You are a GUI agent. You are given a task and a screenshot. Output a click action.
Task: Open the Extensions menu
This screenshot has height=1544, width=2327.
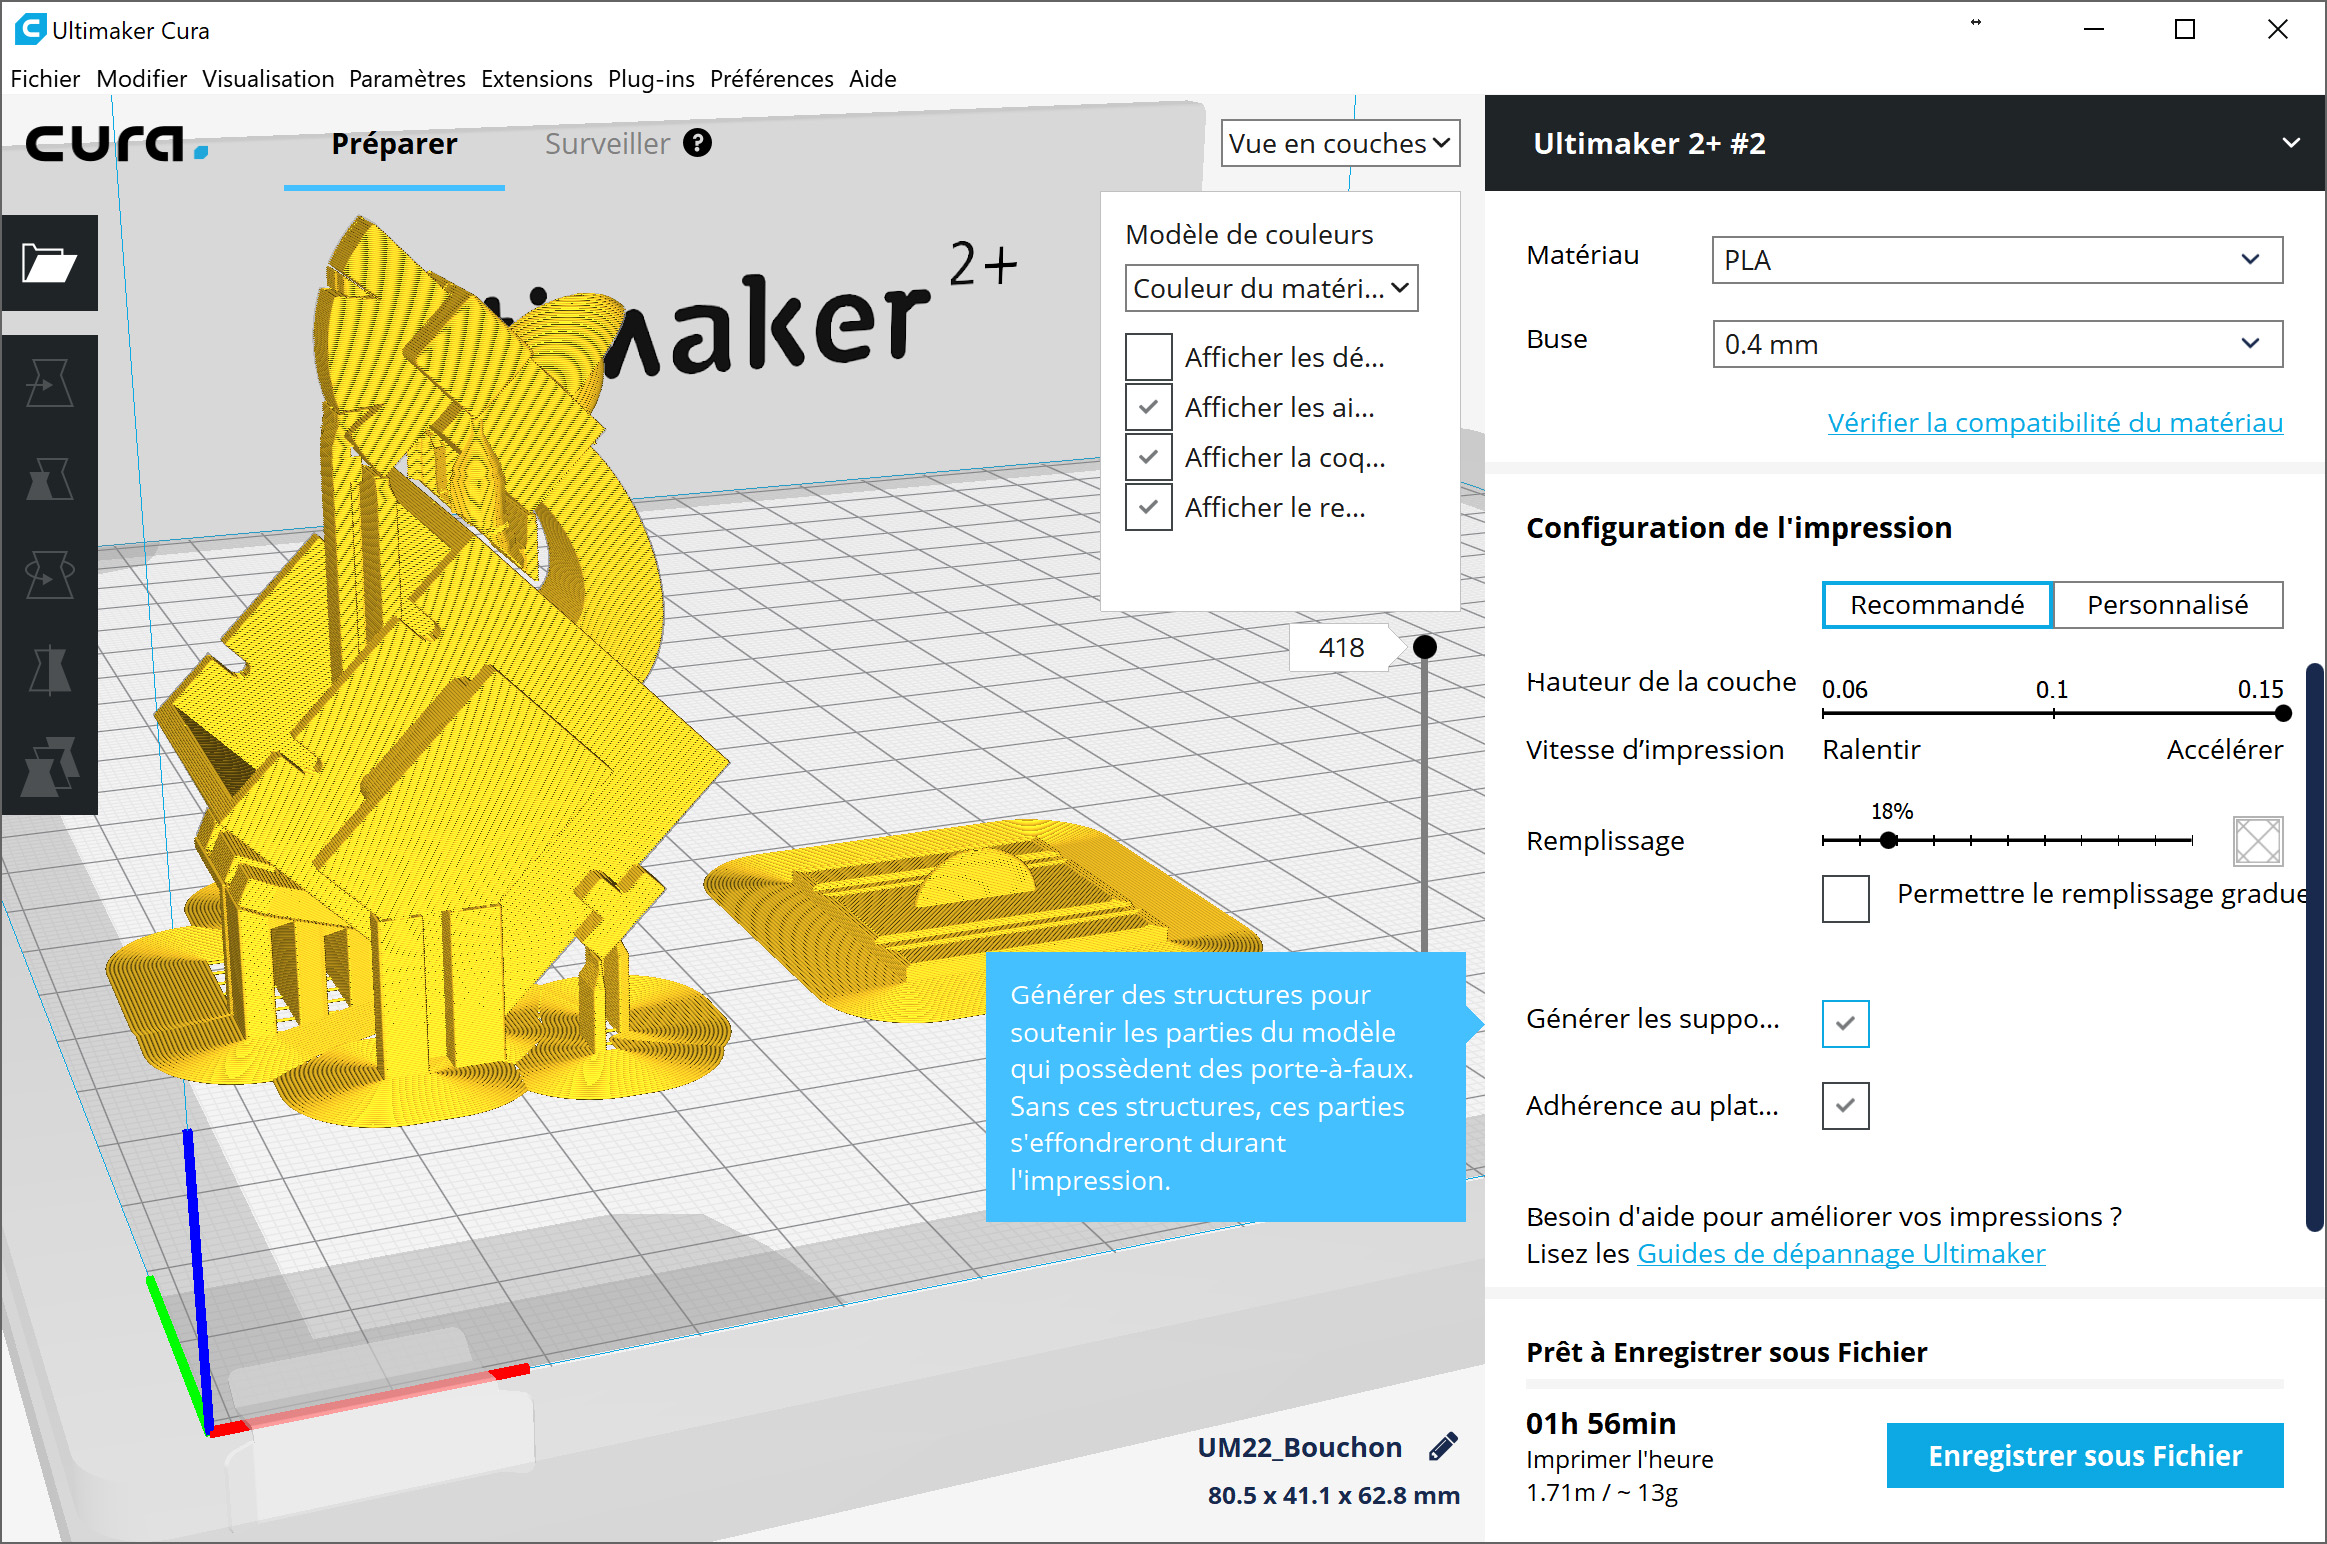(536, 78)
